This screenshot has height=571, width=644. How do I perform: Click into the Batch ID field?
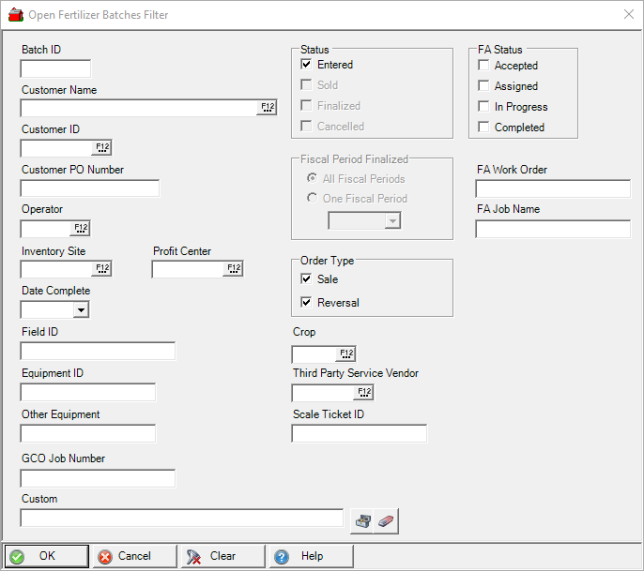pyautogui.click(x=55, y=69)
